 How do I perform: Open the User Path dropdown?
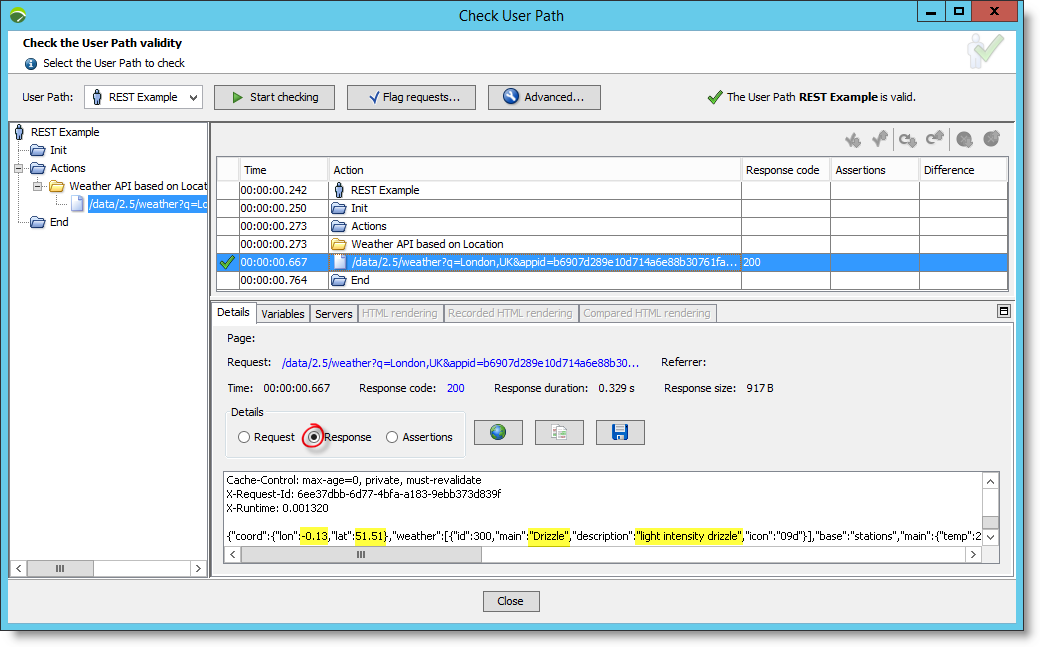143,97
